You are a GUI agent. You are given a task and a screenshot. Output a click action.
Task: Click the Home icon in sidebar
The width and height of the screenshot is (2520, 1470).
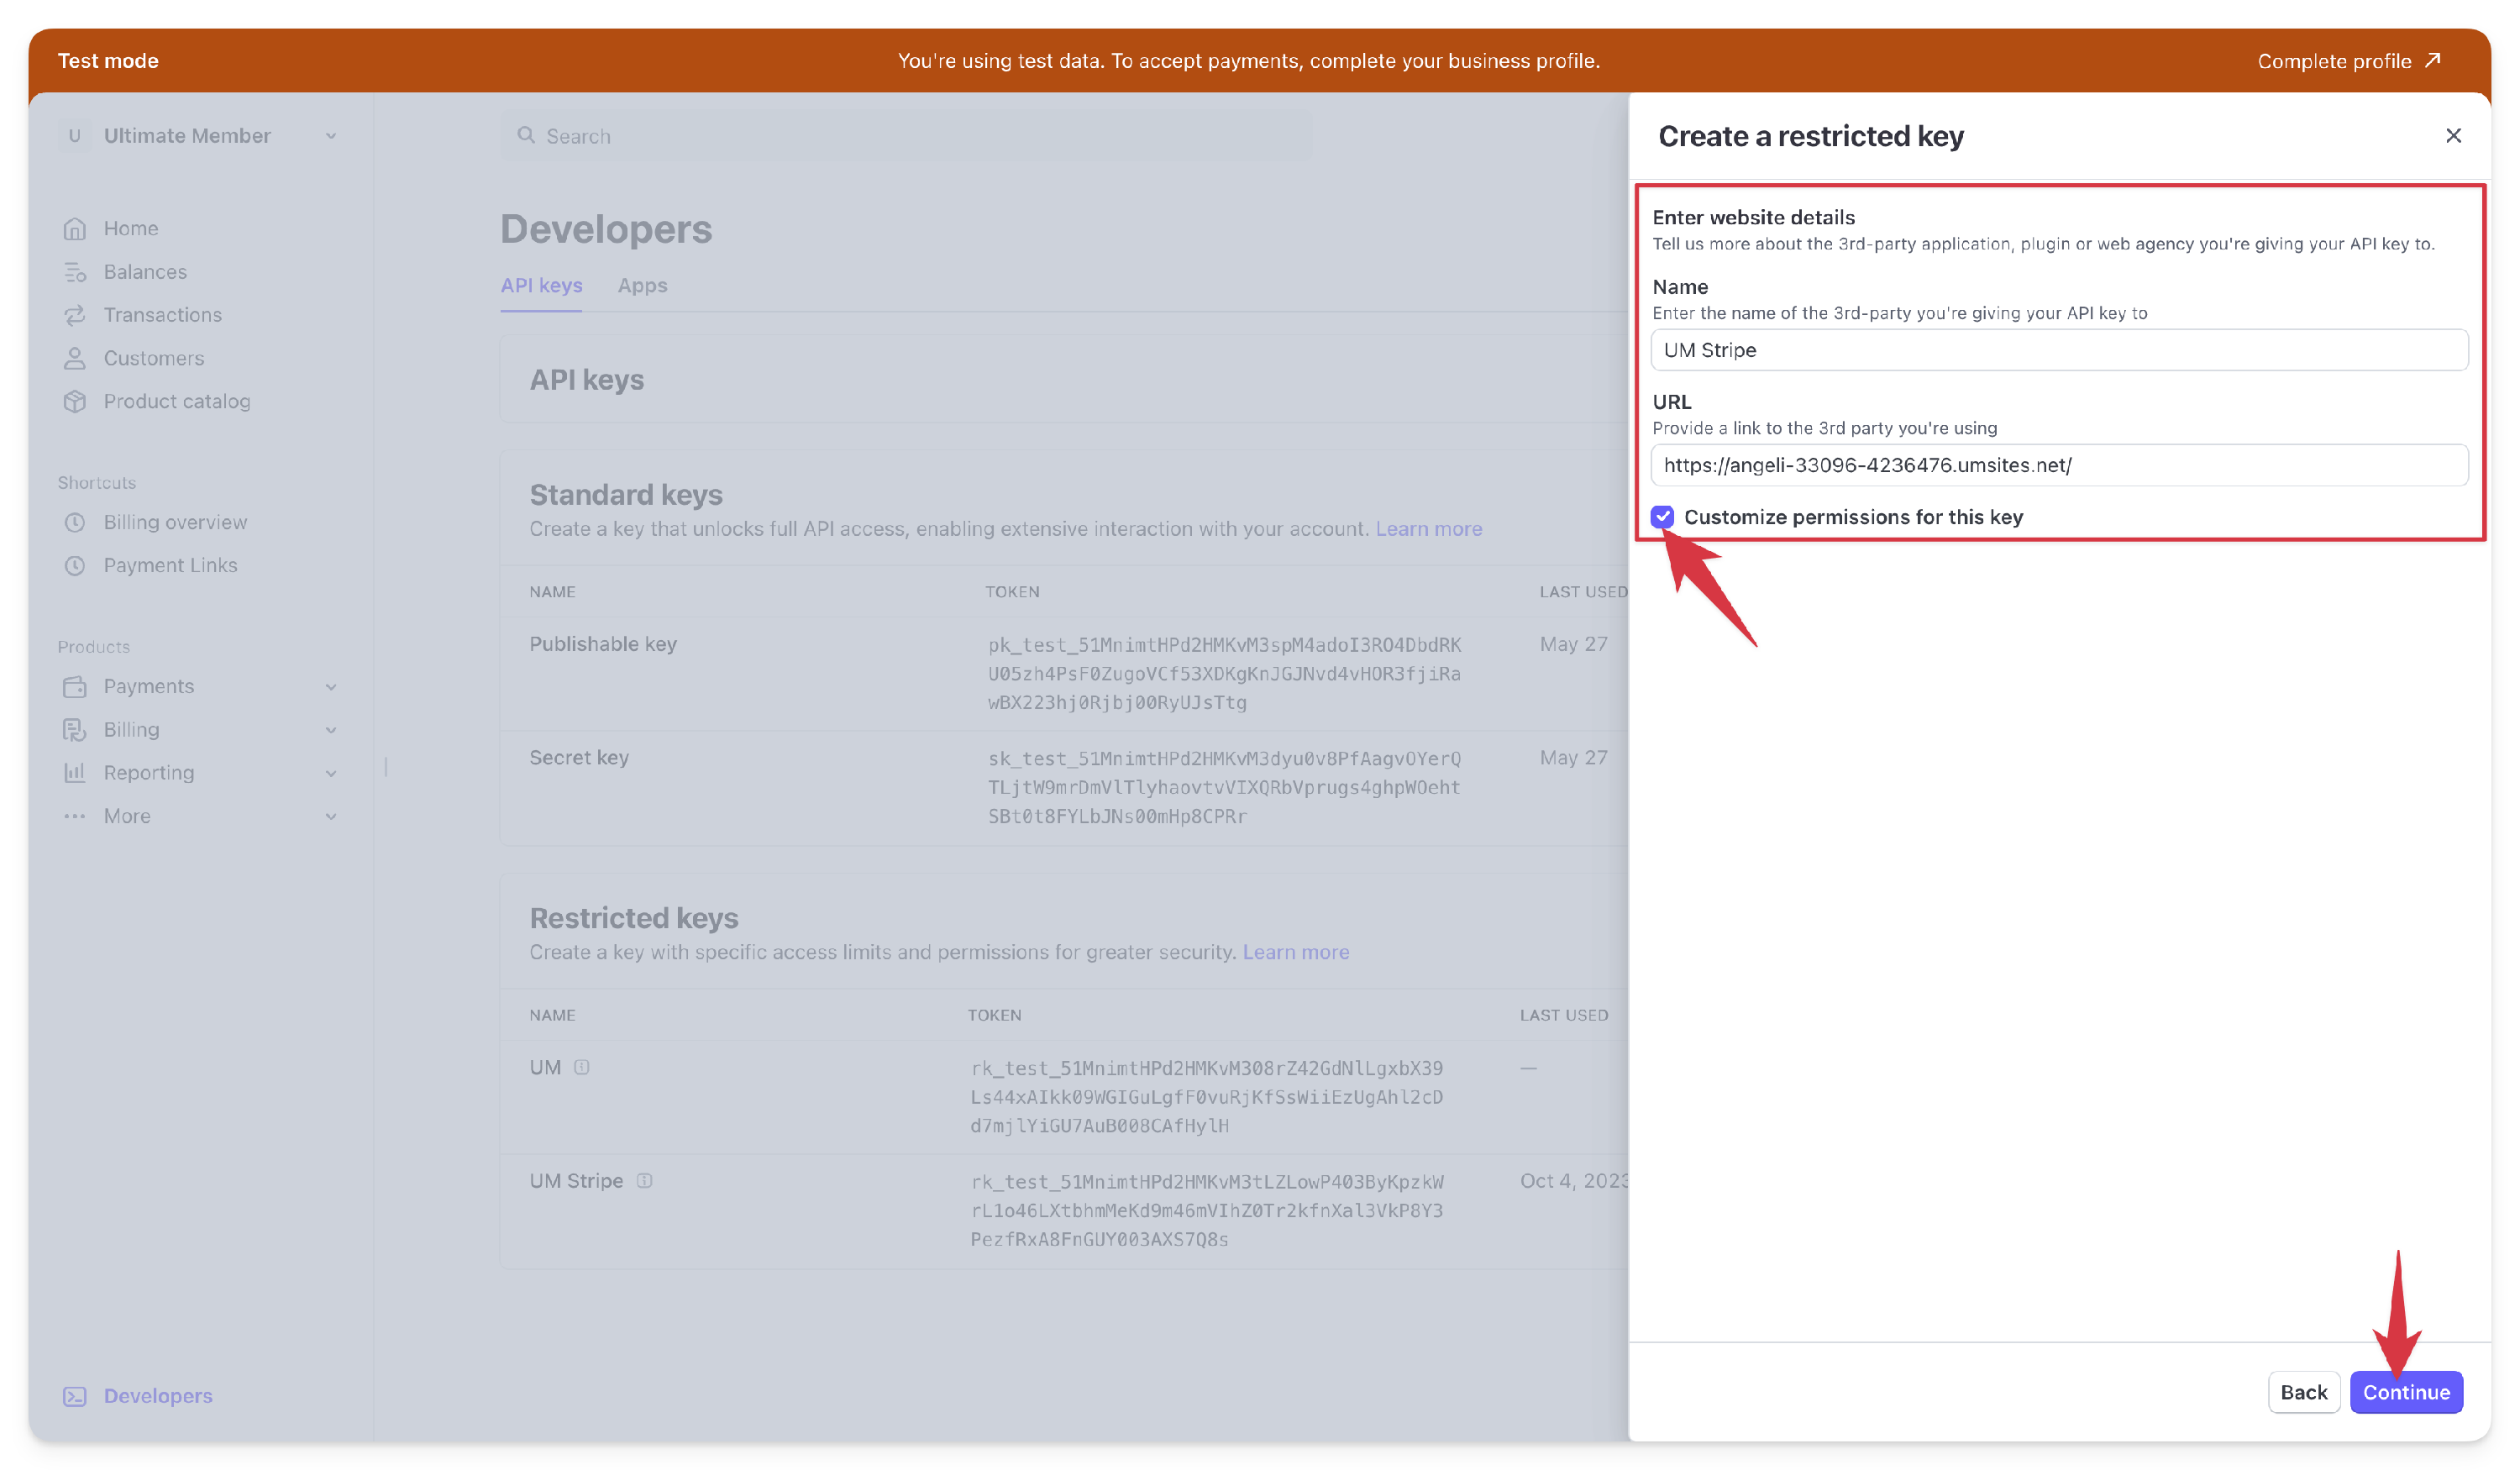pos(74,229)
